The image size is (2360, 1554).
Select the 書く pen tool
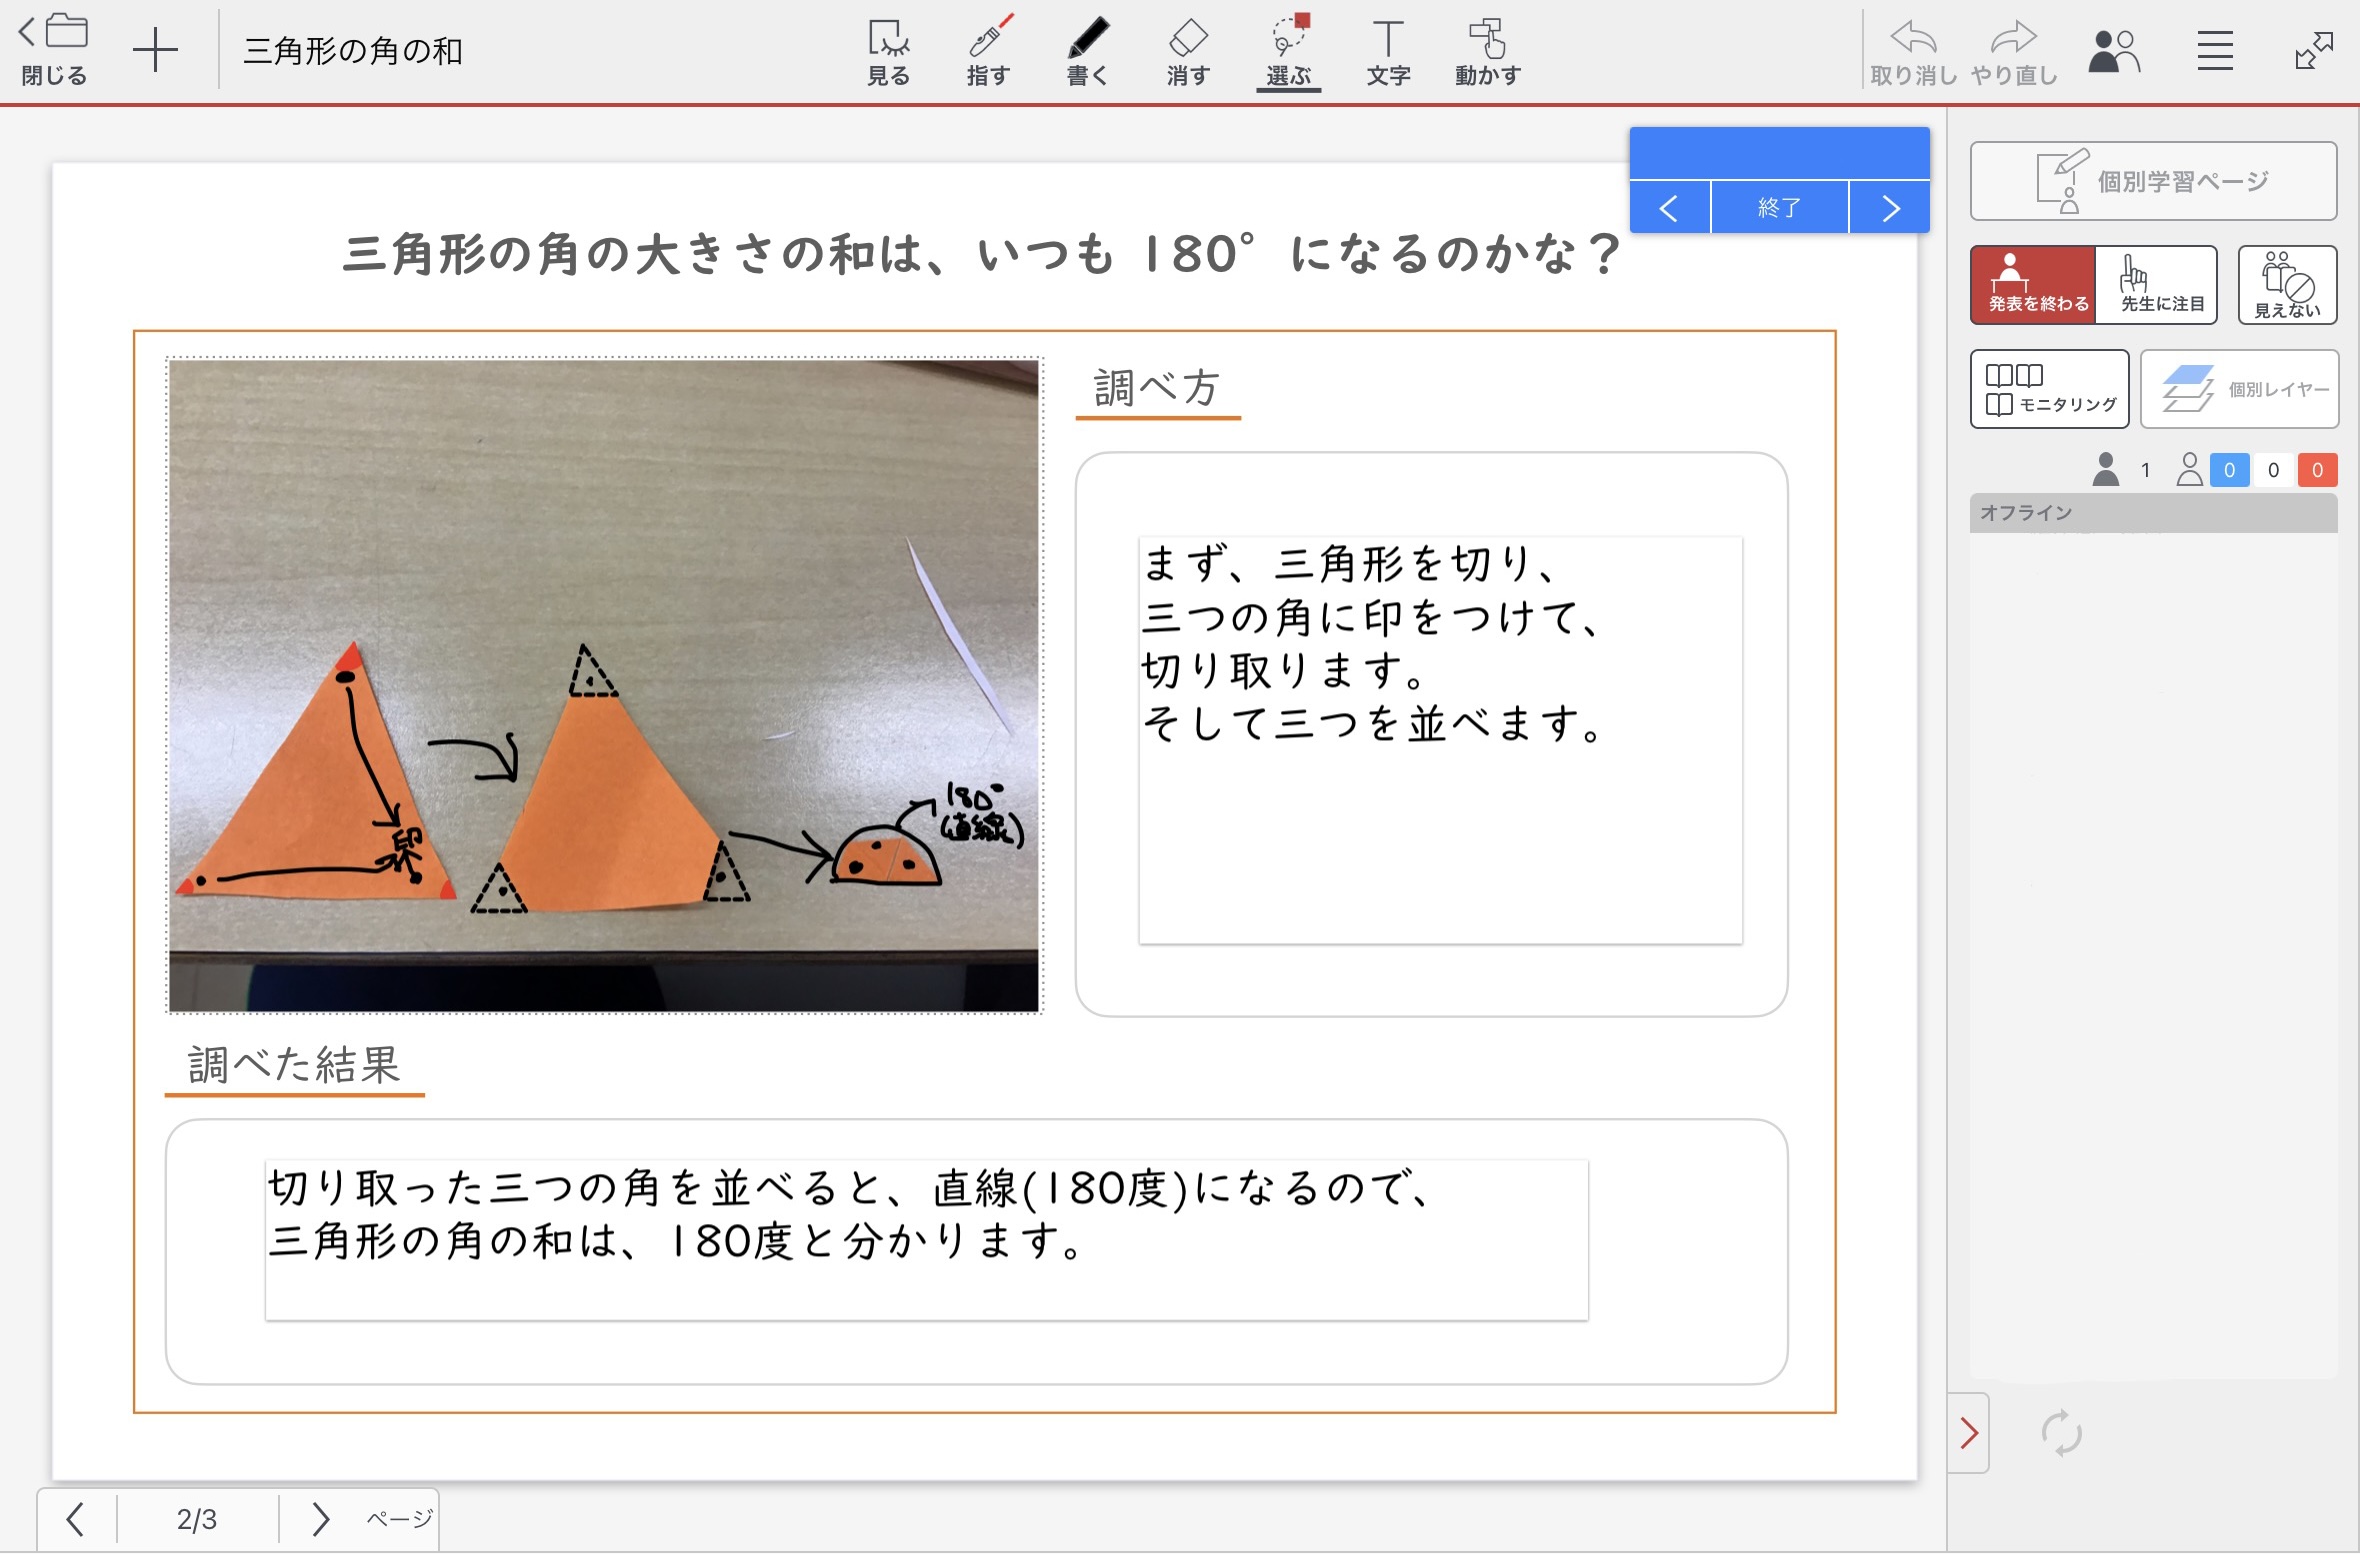tap(1087, 52)
